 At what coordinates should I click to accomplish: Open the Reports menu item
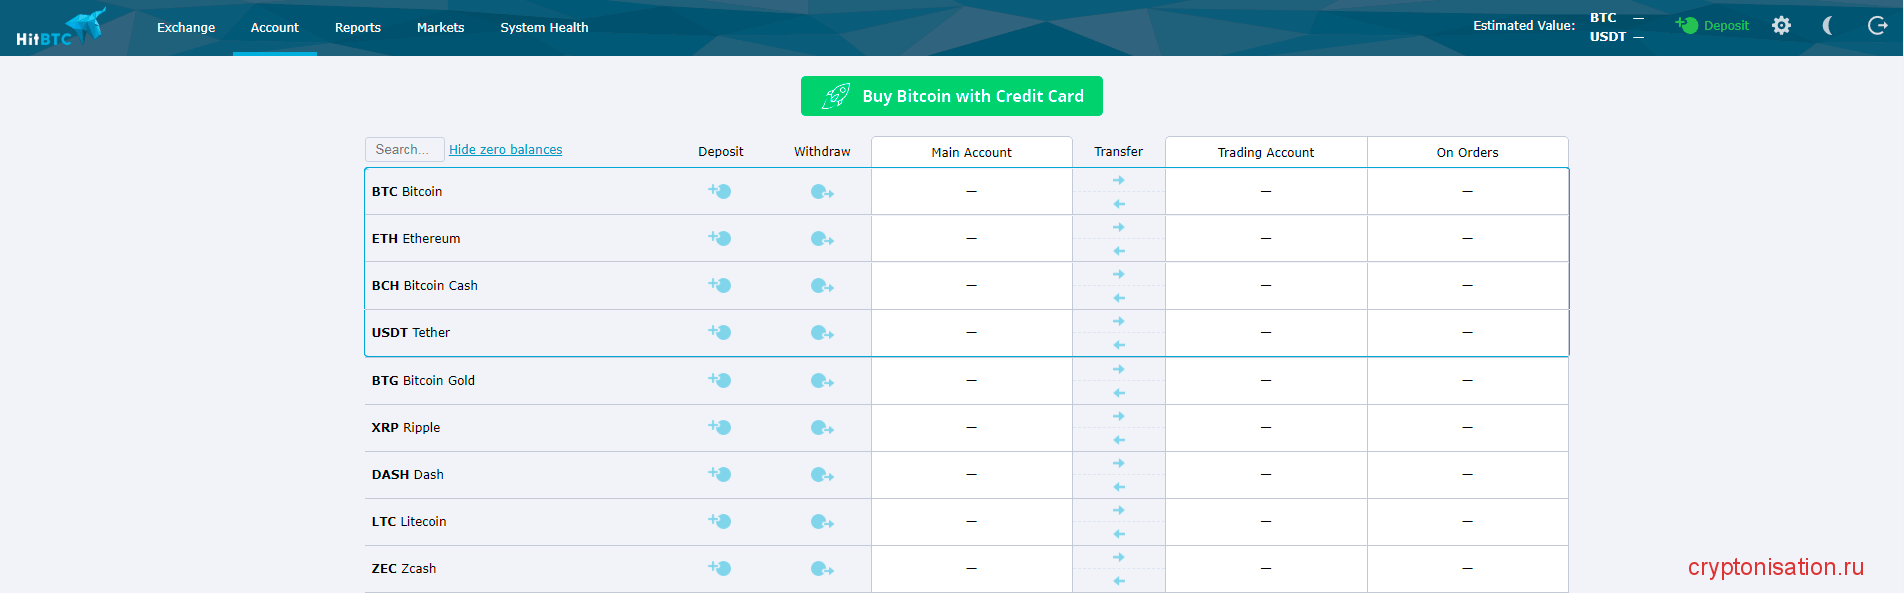pos(358,28)
